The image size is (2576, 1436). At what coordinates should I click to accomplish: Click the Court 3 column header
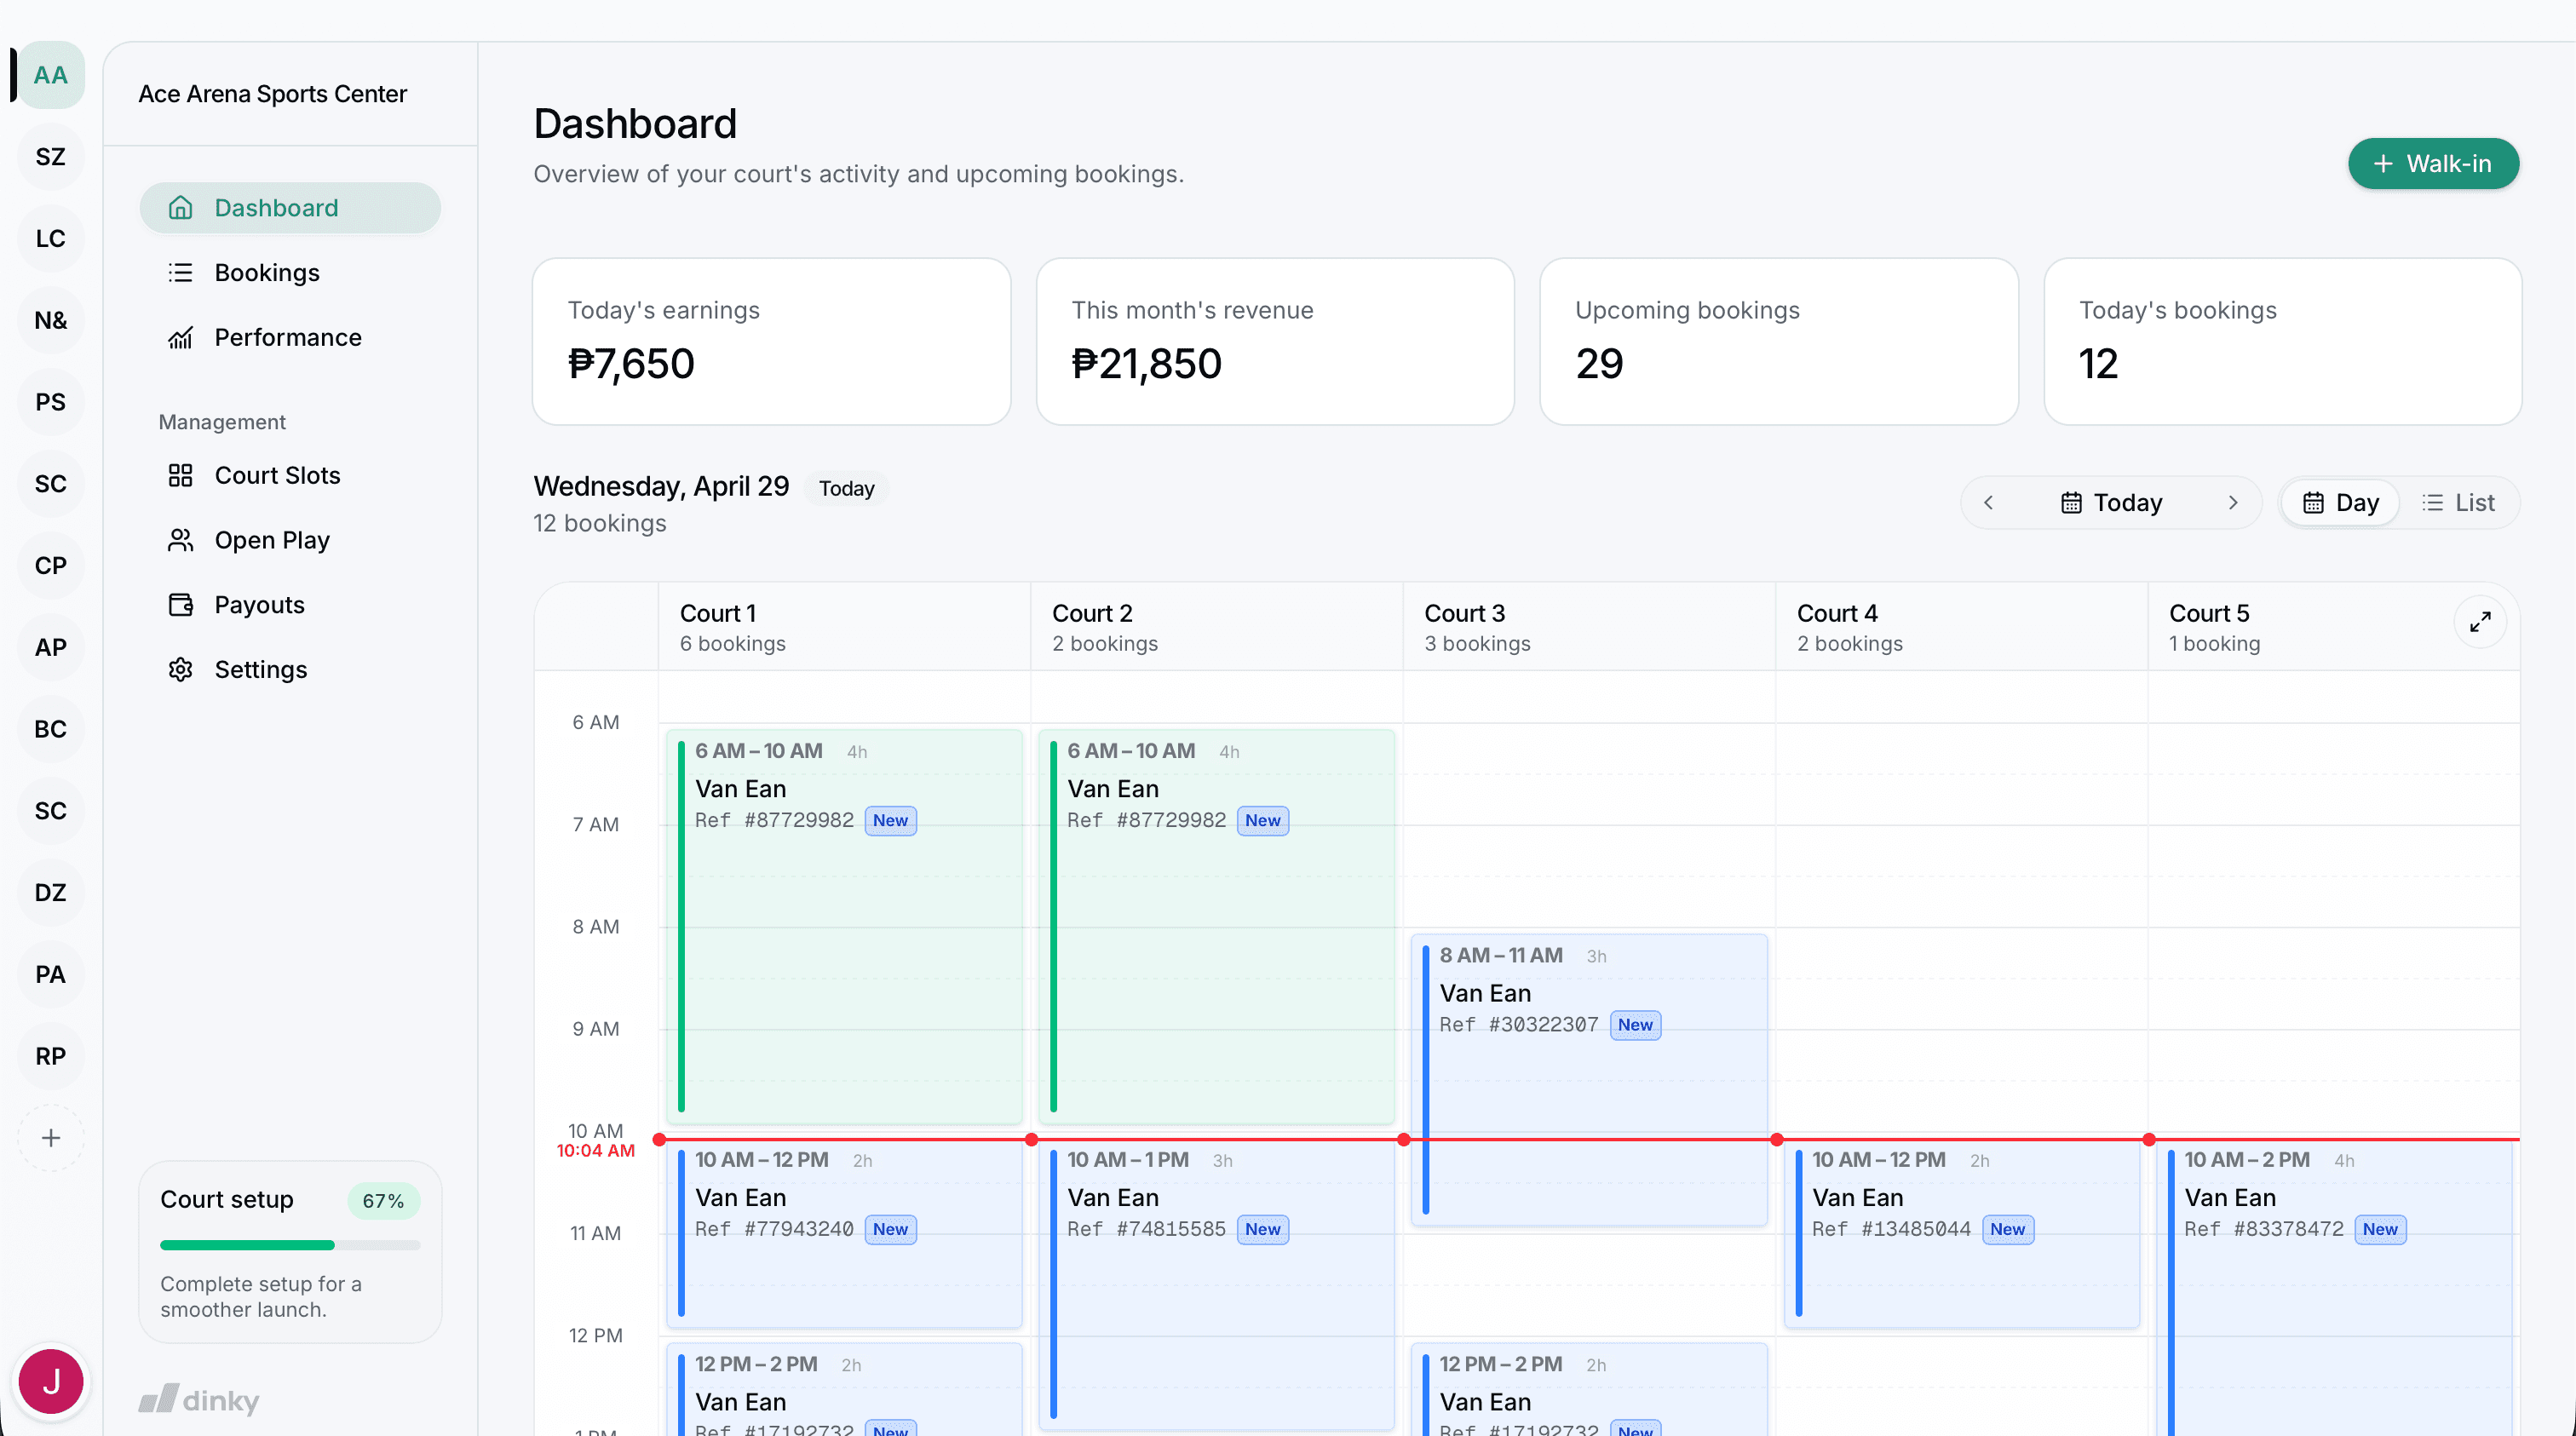tap(1589, 627)
